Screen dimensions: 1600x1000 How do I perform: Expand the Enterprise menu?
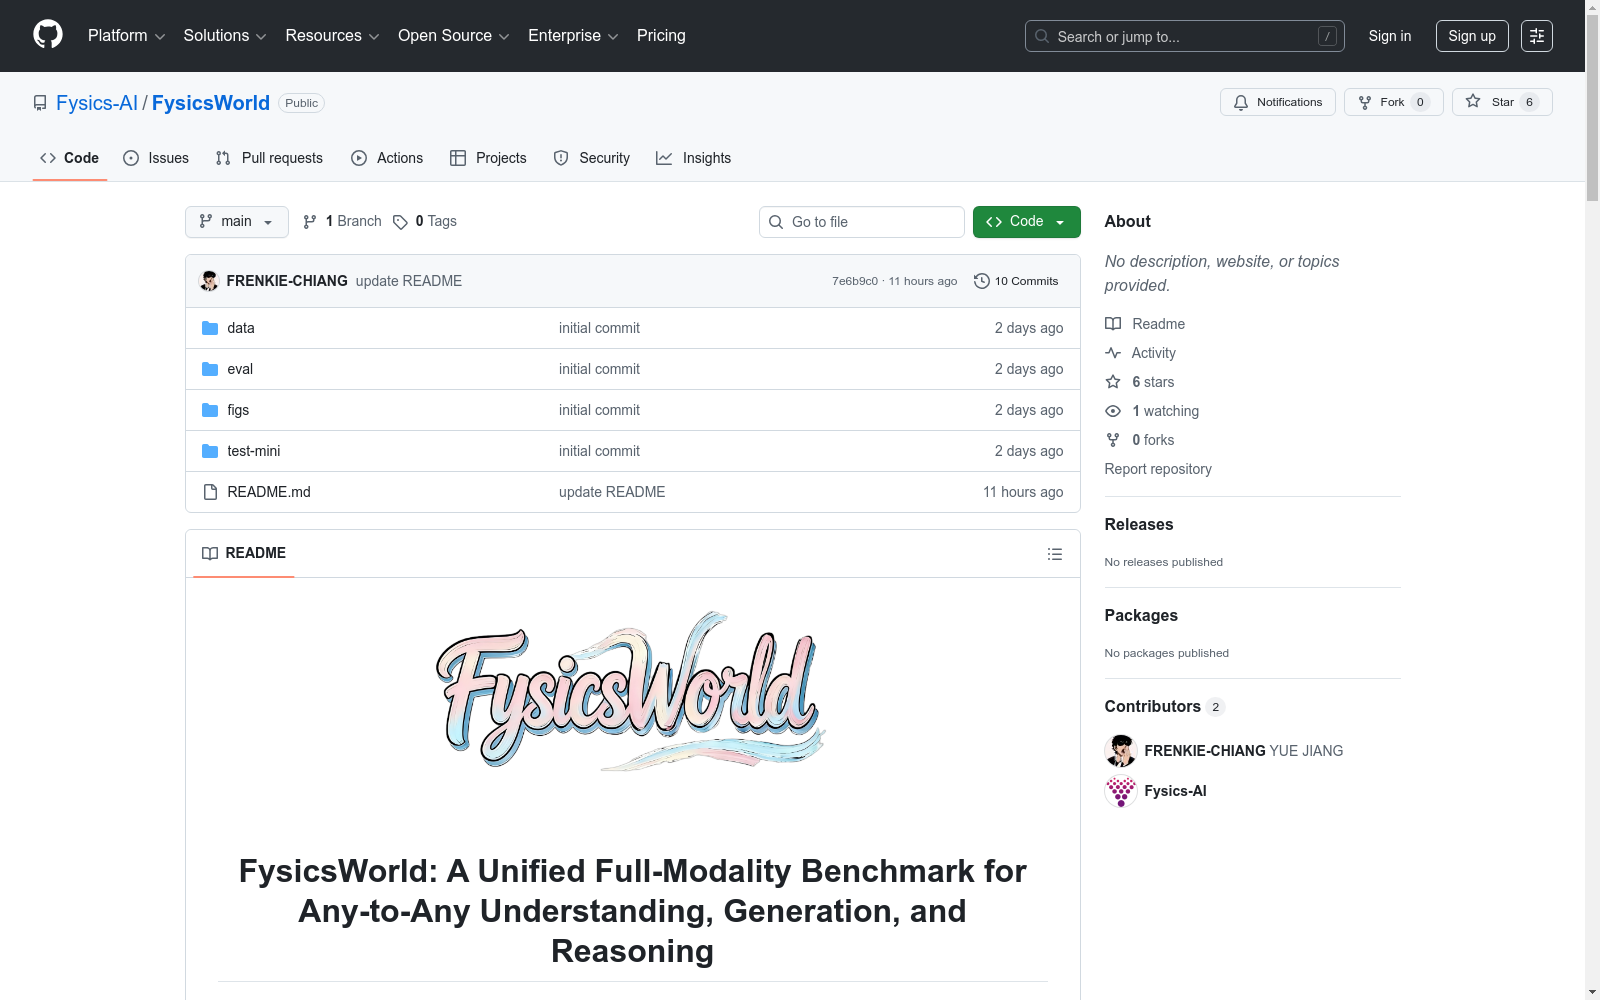pyautogui.click(x=573, y=36)
